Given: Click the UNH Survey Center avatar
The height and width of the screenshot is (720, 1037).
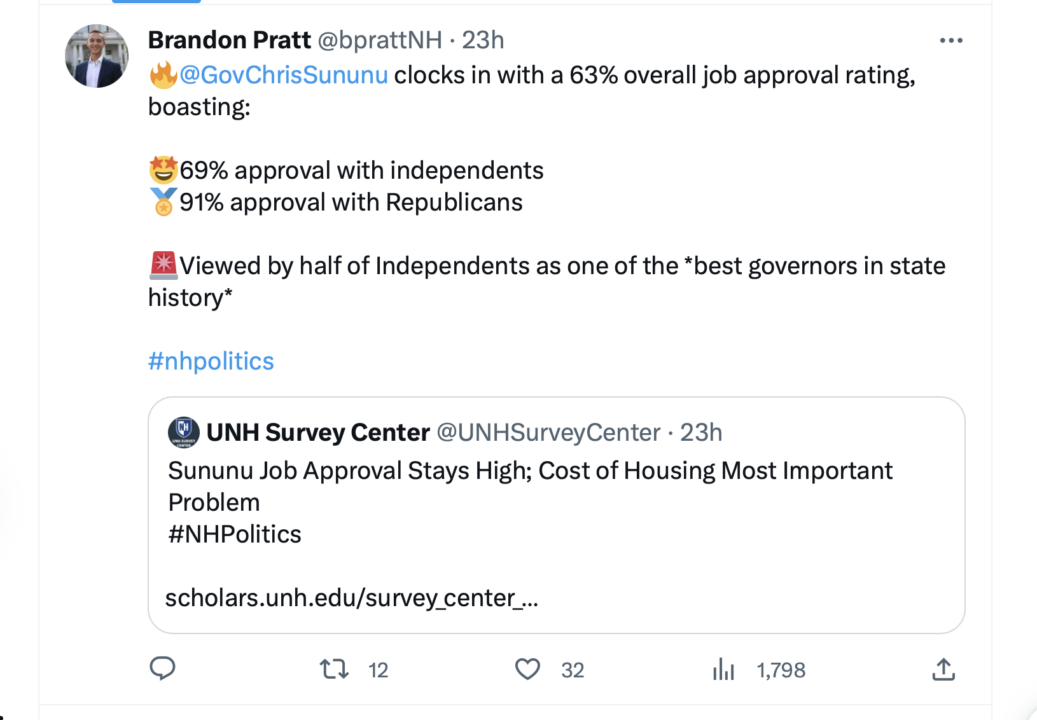Looking at the screenshot, I should tap(183, 432).
